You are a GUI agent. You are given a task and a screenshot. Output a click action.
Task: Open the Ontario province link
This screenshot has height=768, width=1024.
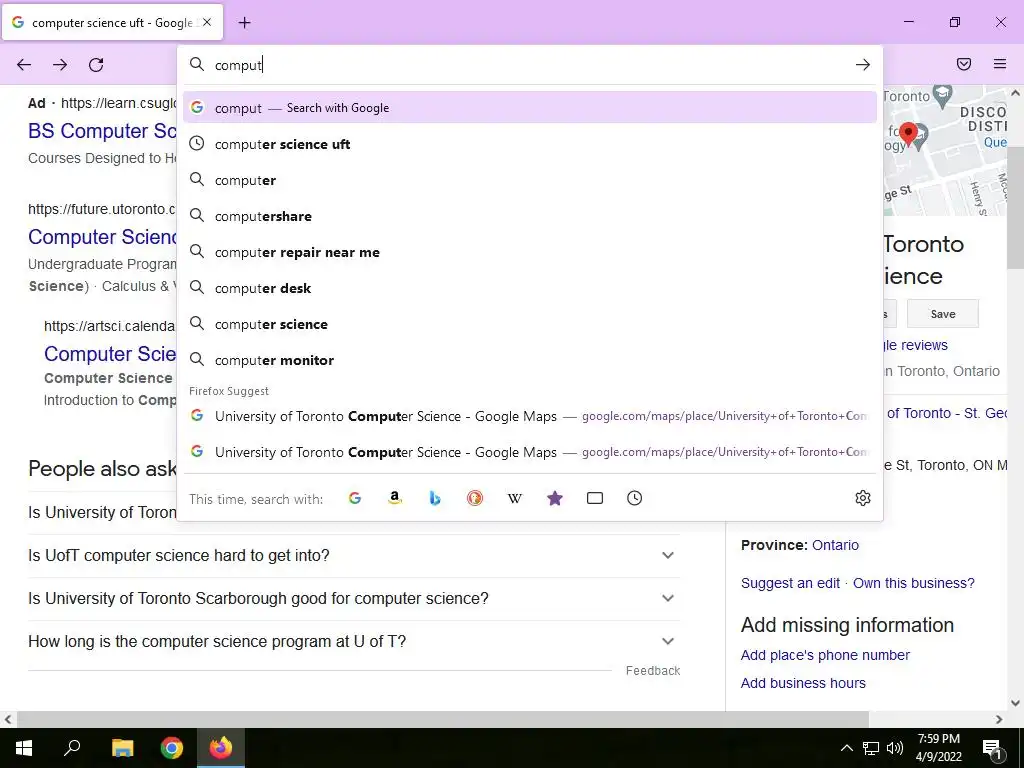(835, 545)
